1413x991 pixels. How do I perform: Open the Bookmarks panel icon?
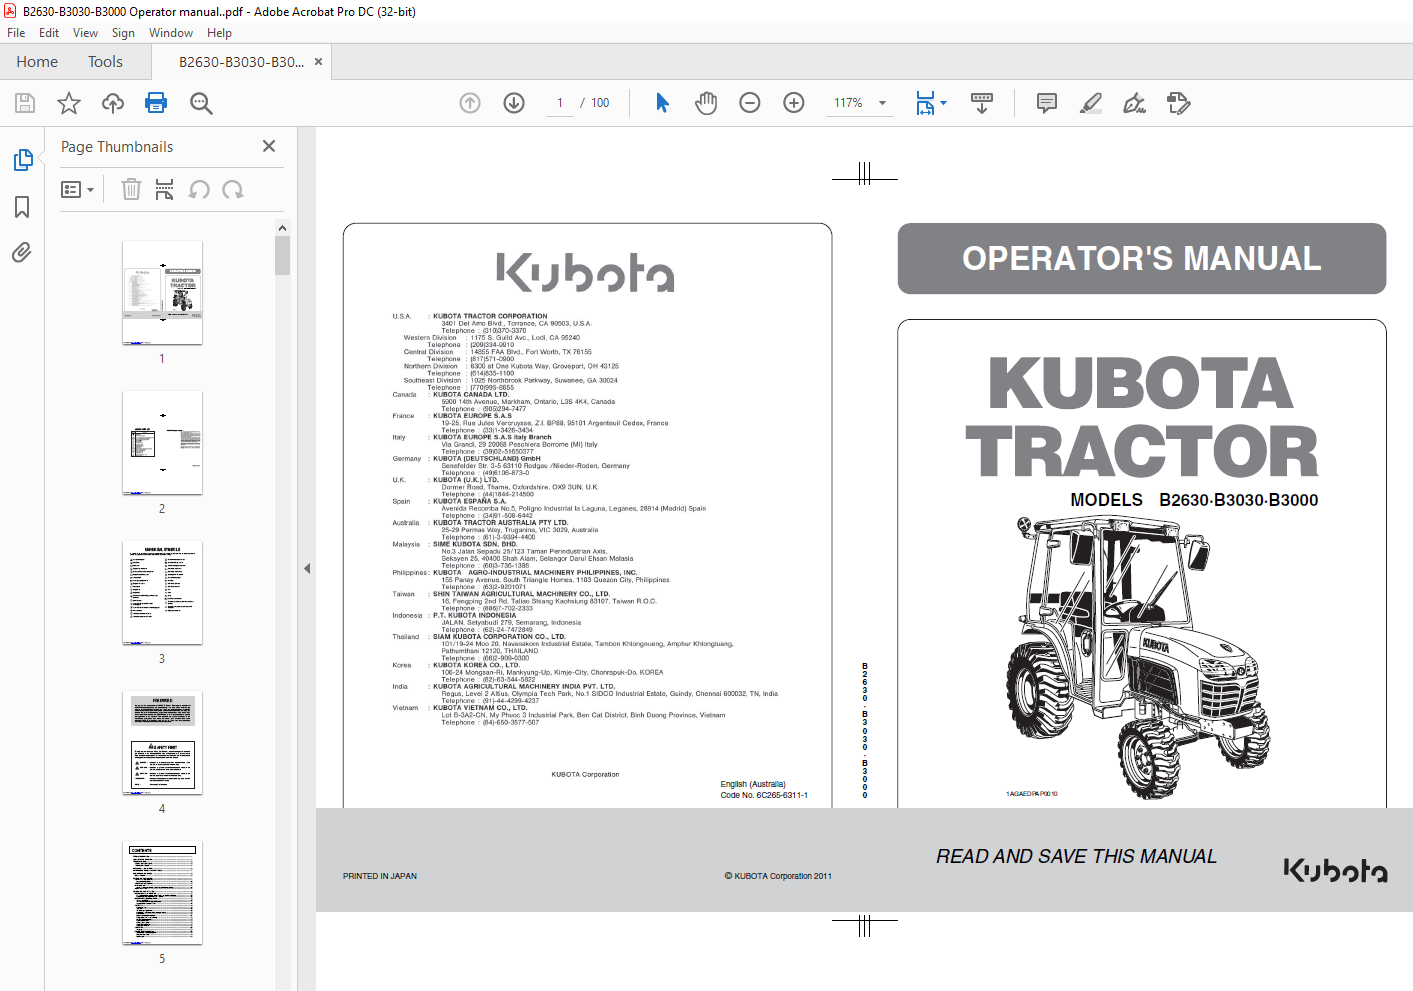click(x=22, y=207)
